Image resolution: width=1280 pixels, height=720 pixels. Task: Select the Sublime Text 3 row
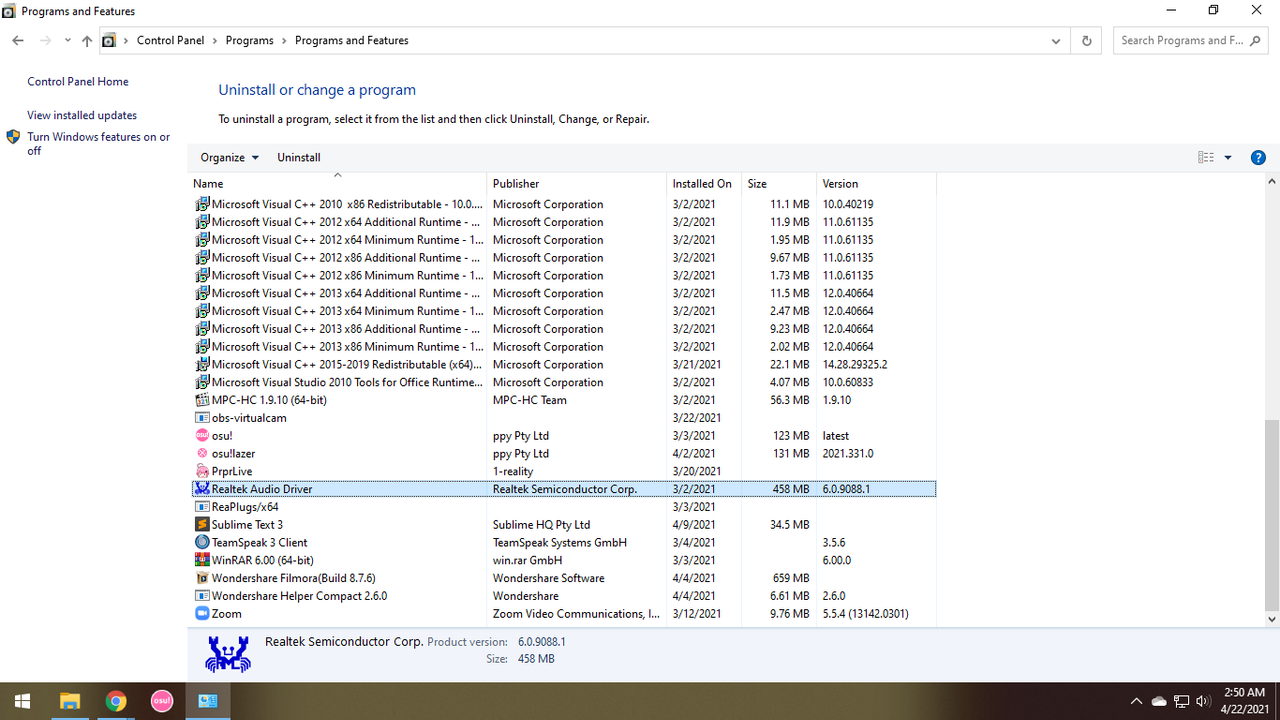[564, 525]
